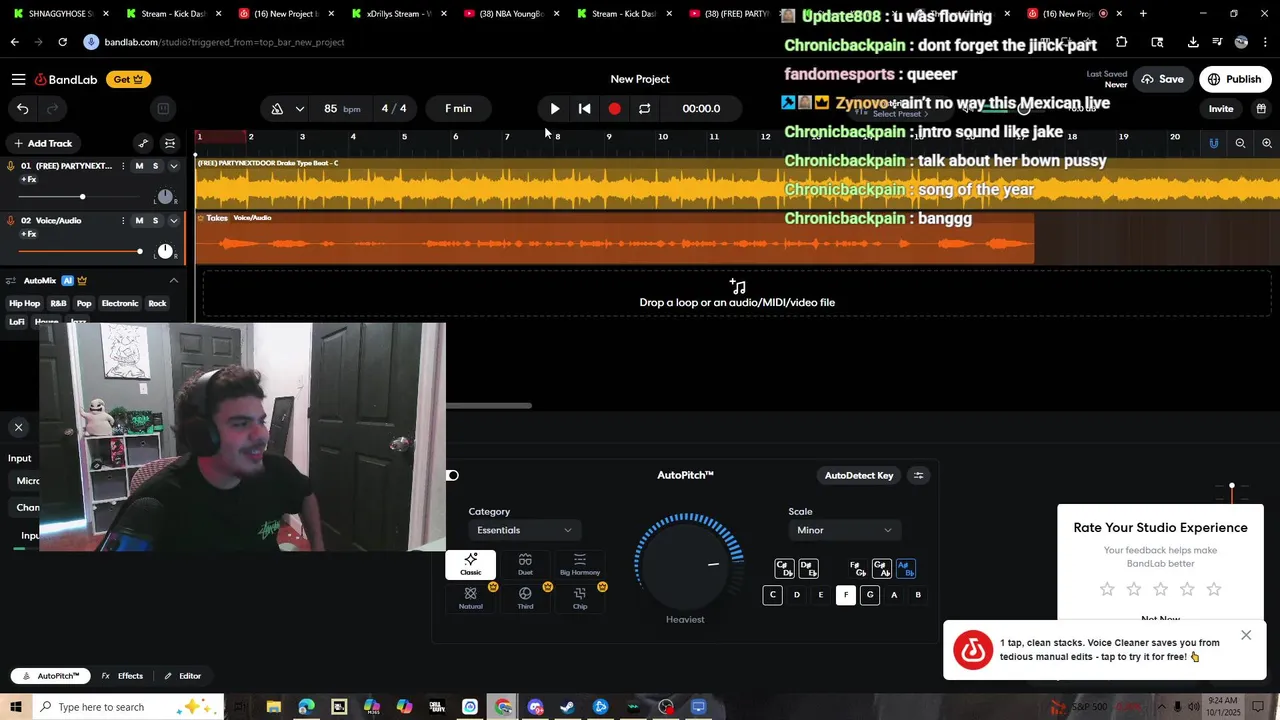Open the Windows Start menu
Screen dimensions: 1280x720
(16, 707)
